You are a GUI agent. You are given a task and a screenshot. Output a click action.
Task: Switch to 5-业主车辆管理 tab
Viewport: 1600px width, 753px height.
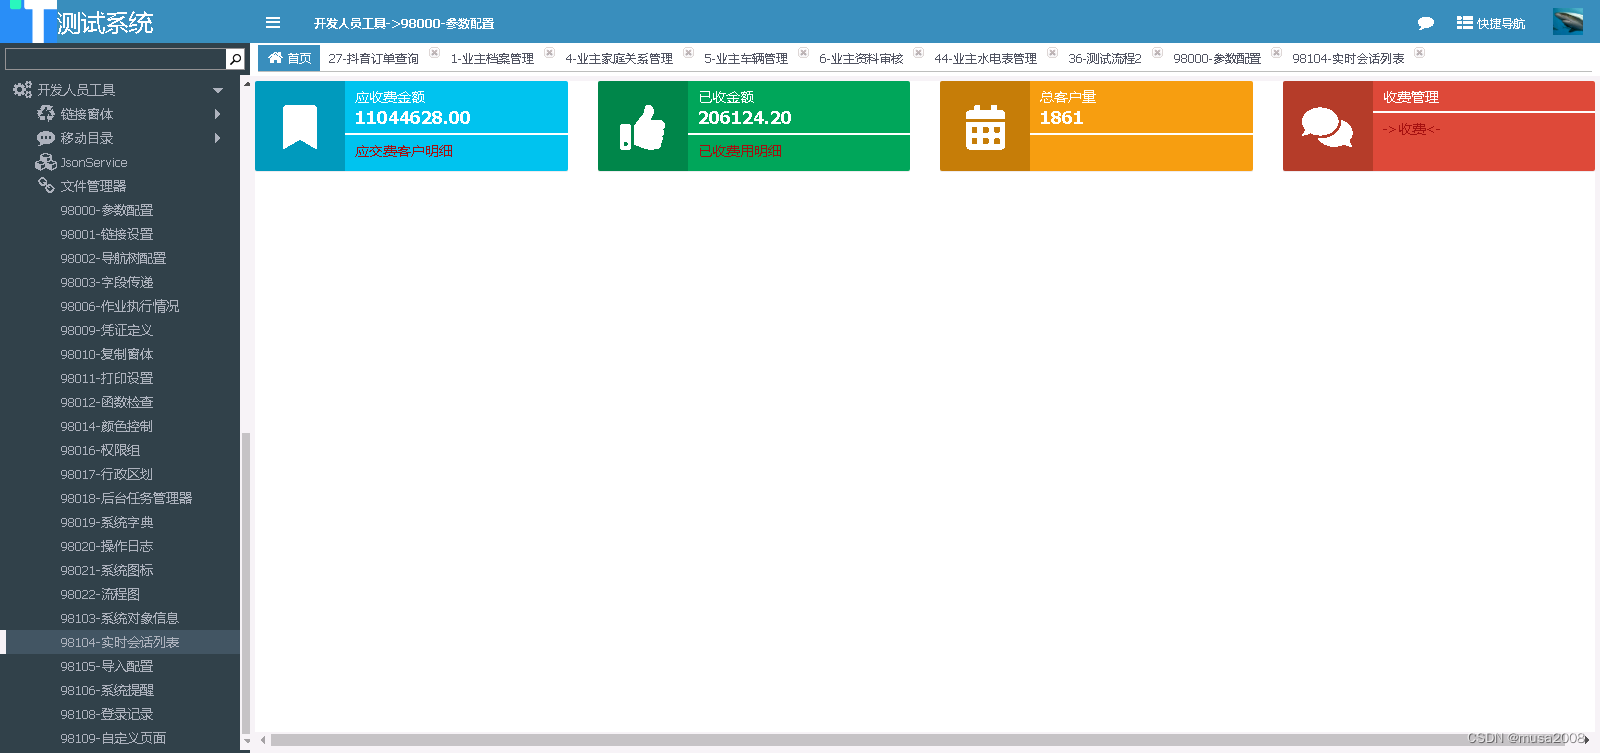pyautogui.click(x=746, y=59)
